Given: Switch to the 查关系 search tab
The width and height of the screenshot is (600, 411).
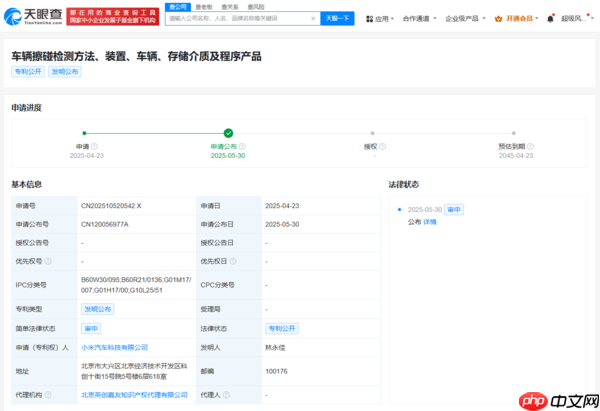Looking at the screenshot, I should [229, 6].
